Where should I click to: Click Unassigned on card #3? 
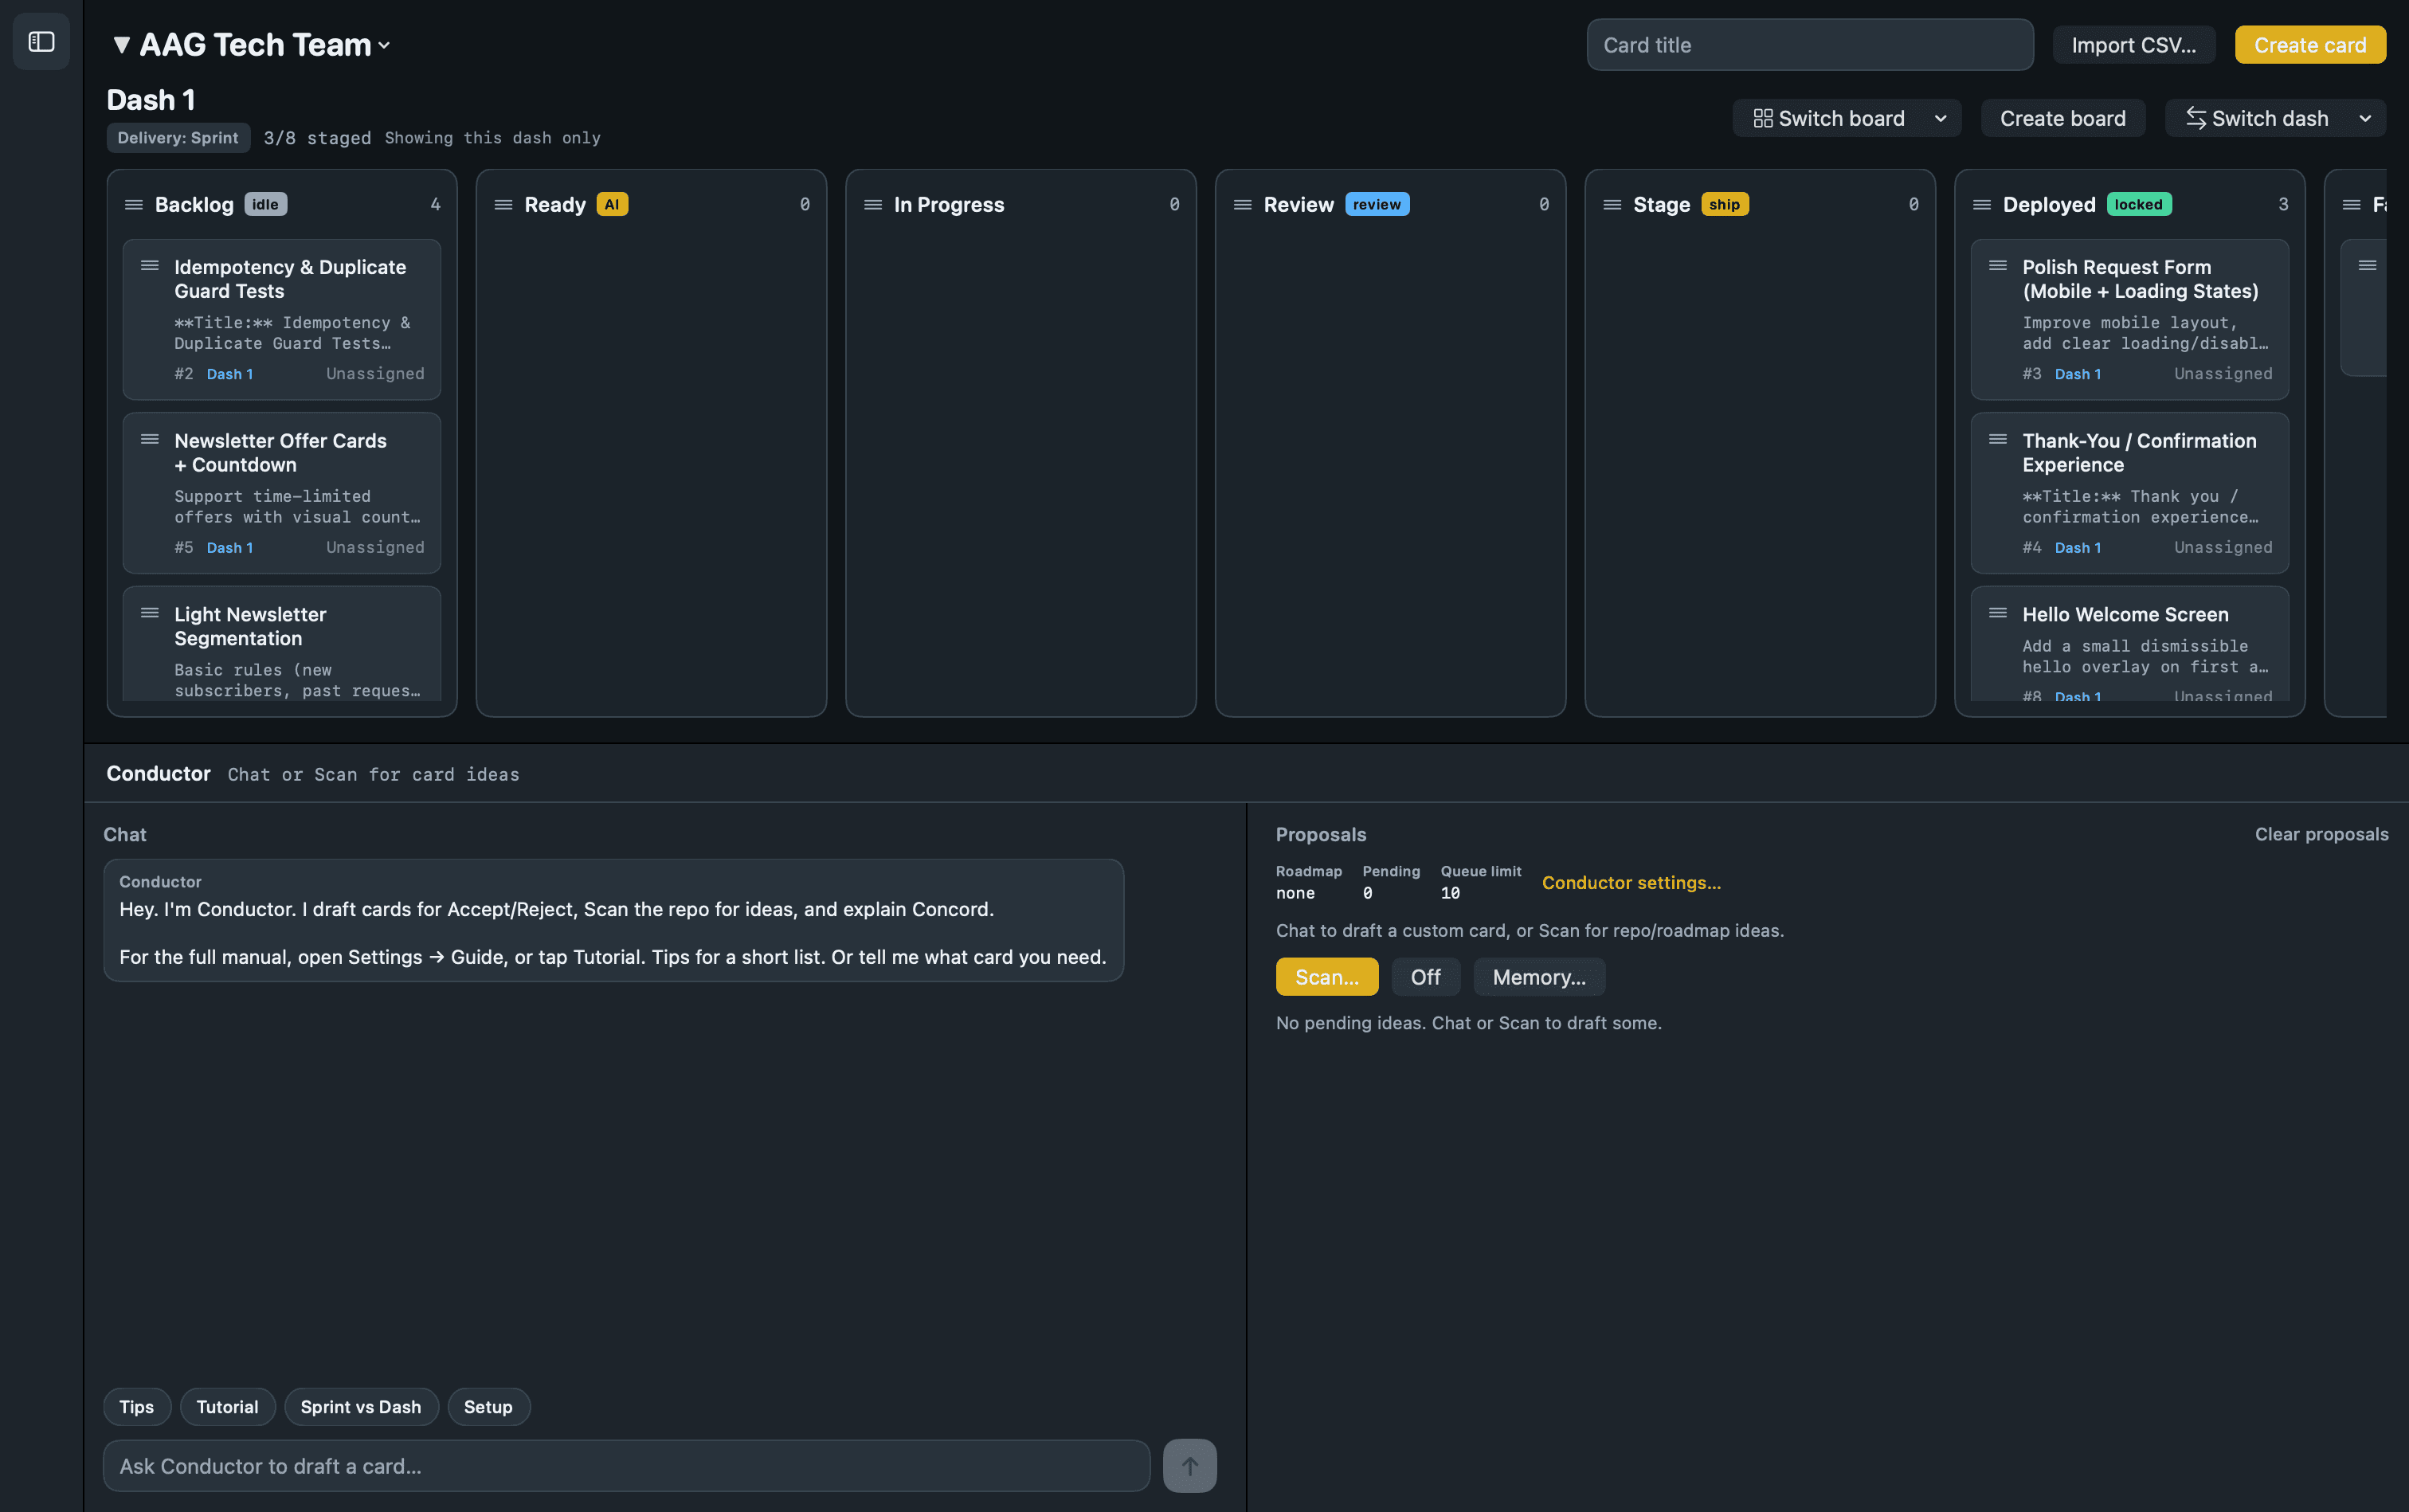click(x=2223, y=374)
